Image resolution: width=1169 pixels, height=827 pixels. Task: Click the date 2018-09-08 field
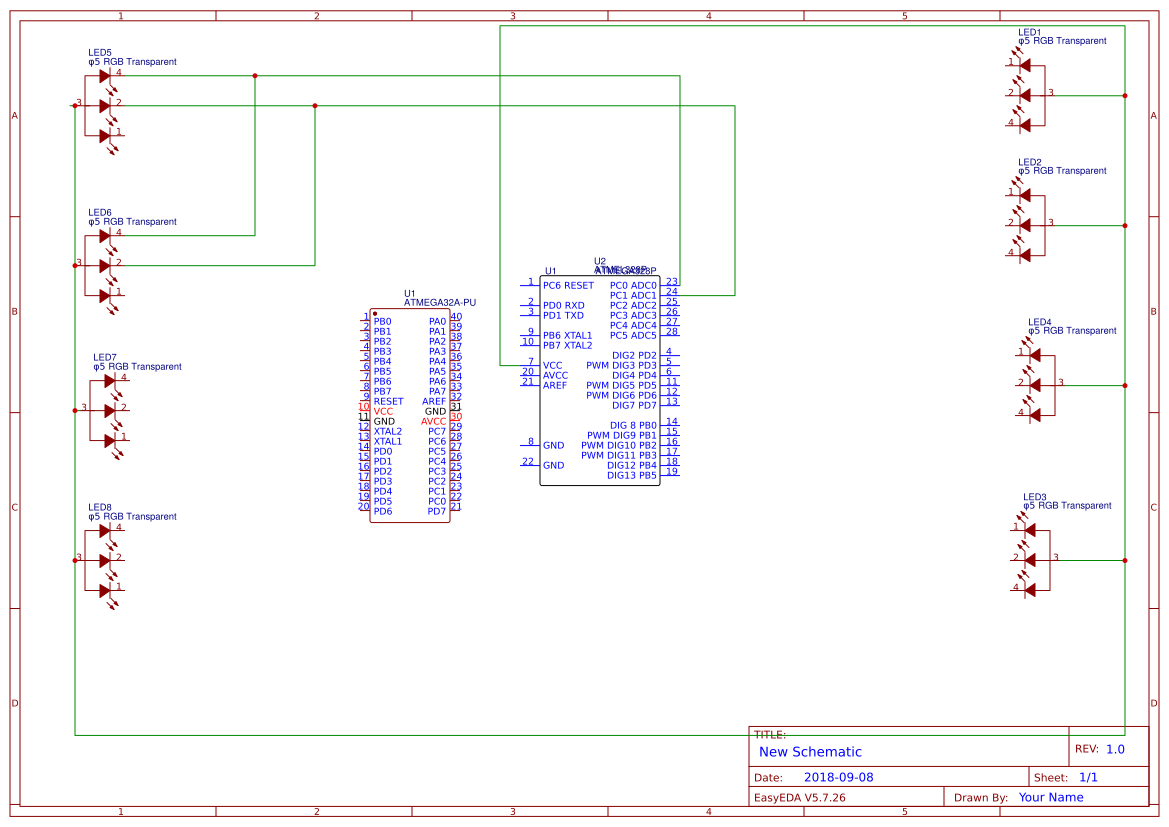(x=838, y=777)
